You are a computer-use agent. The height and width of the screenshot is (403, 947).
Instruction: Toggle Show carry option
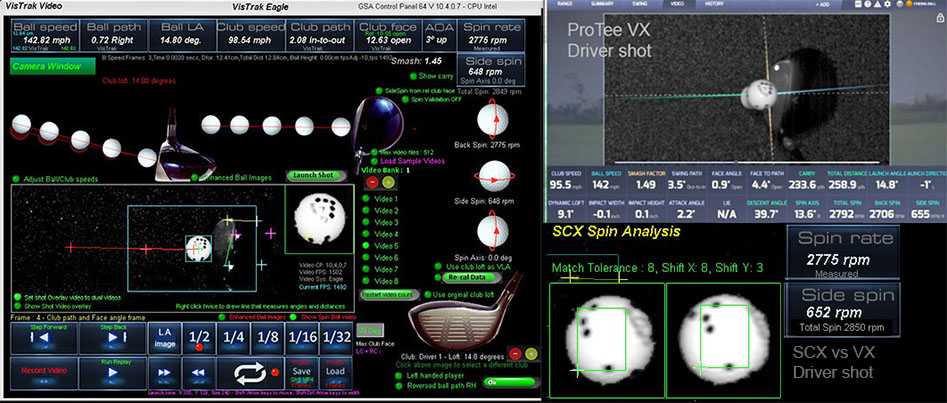413,76
